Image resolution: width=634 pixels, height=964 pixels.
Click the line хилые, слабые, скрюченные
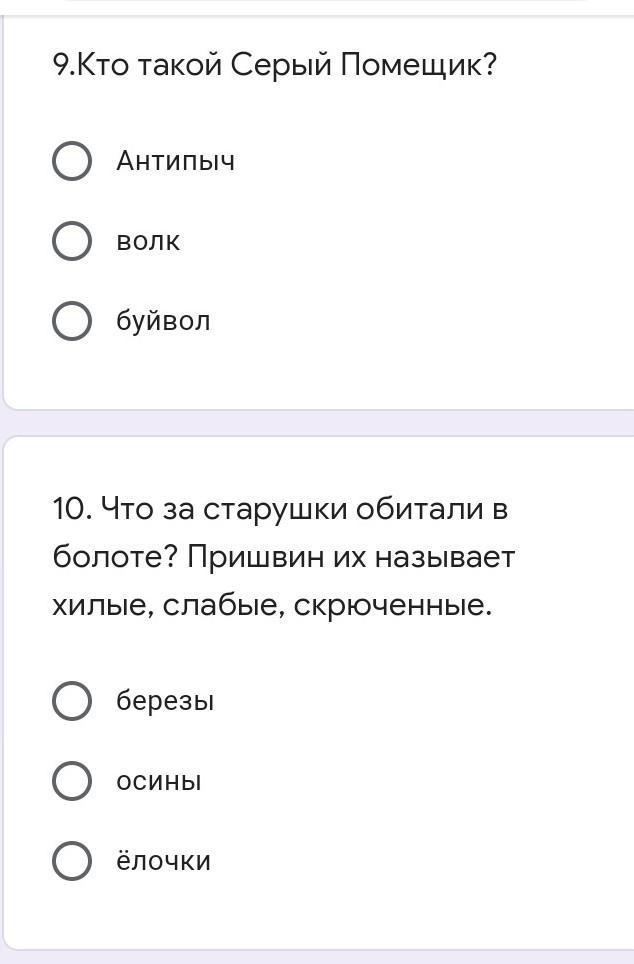coord(272,606)
